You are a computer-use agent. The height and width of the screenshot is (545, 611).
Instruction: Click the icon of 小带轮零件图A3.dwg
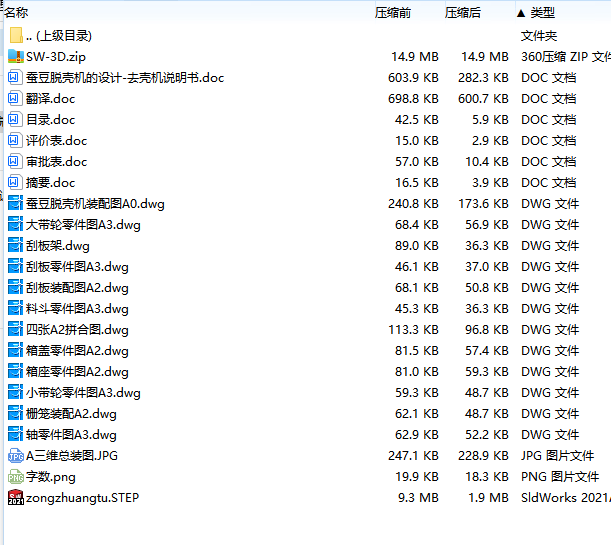16,393
